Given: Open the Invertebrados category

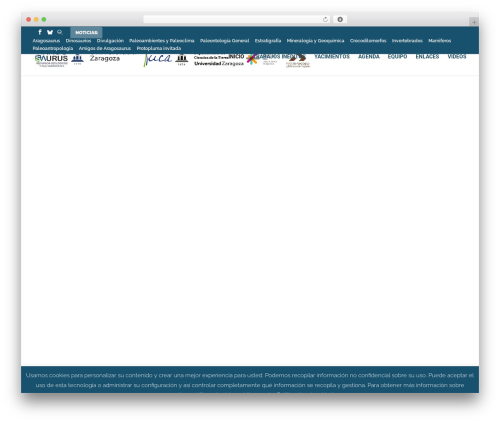Looking at the screenshot, I should [407, 41].
